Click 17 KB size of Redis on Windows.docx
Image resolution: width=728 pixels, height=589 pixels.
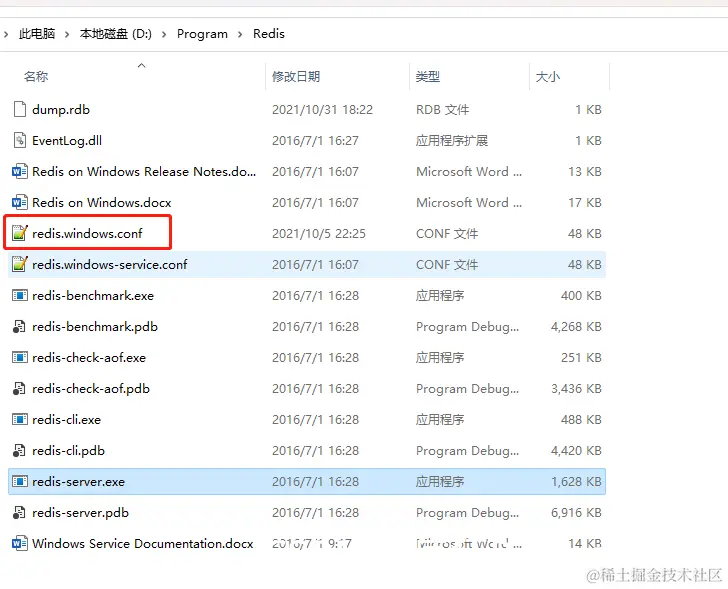coord(585,203)
